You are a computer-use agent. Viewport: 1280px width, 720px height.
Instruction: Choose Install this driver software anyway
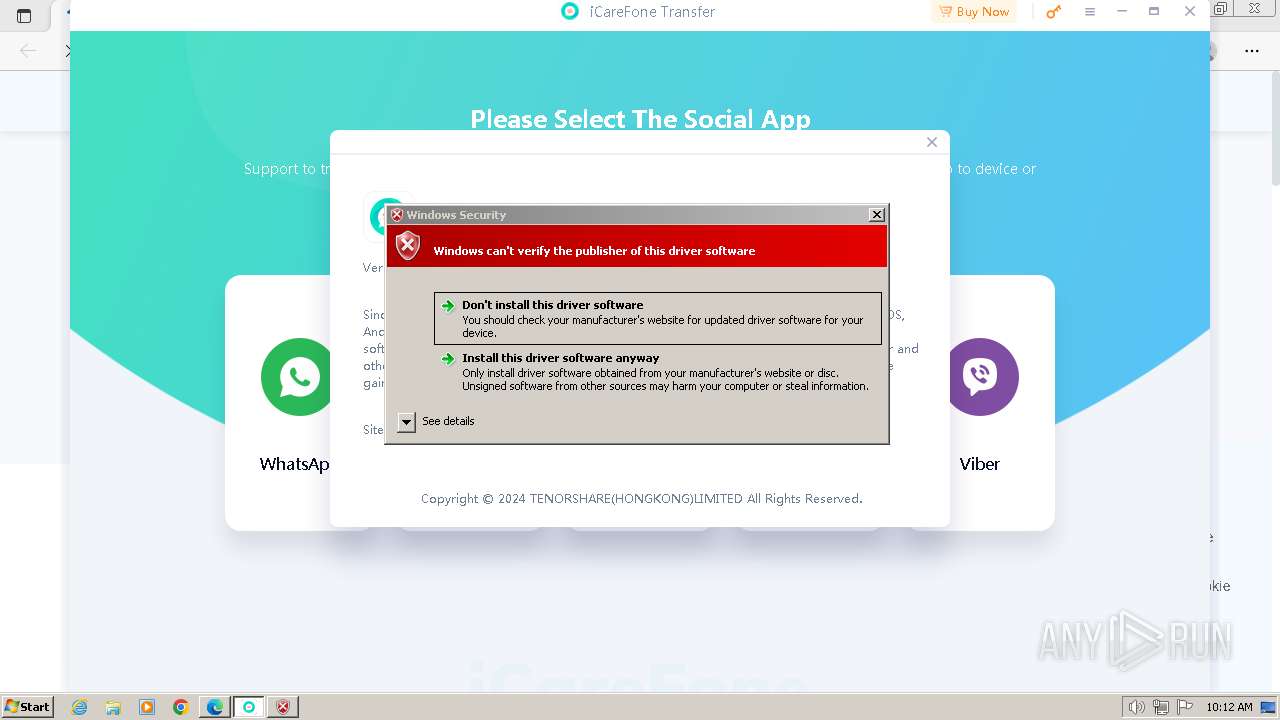click(x=658, y=372)
